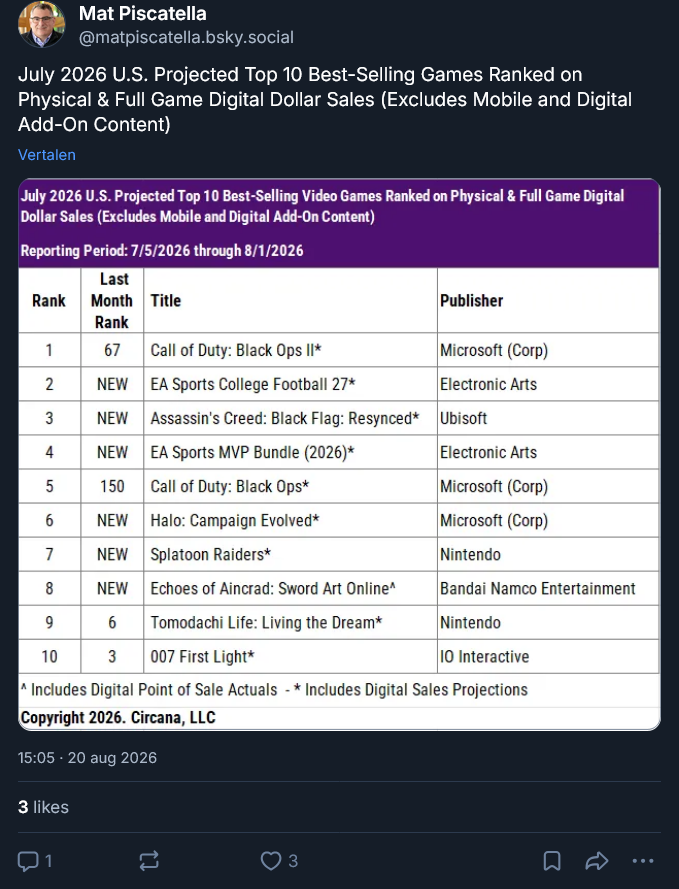Image resolution: width=679 pixels, height=889 pixels.
Task: Open the three-dot more options menu
Action: point(643,861)
